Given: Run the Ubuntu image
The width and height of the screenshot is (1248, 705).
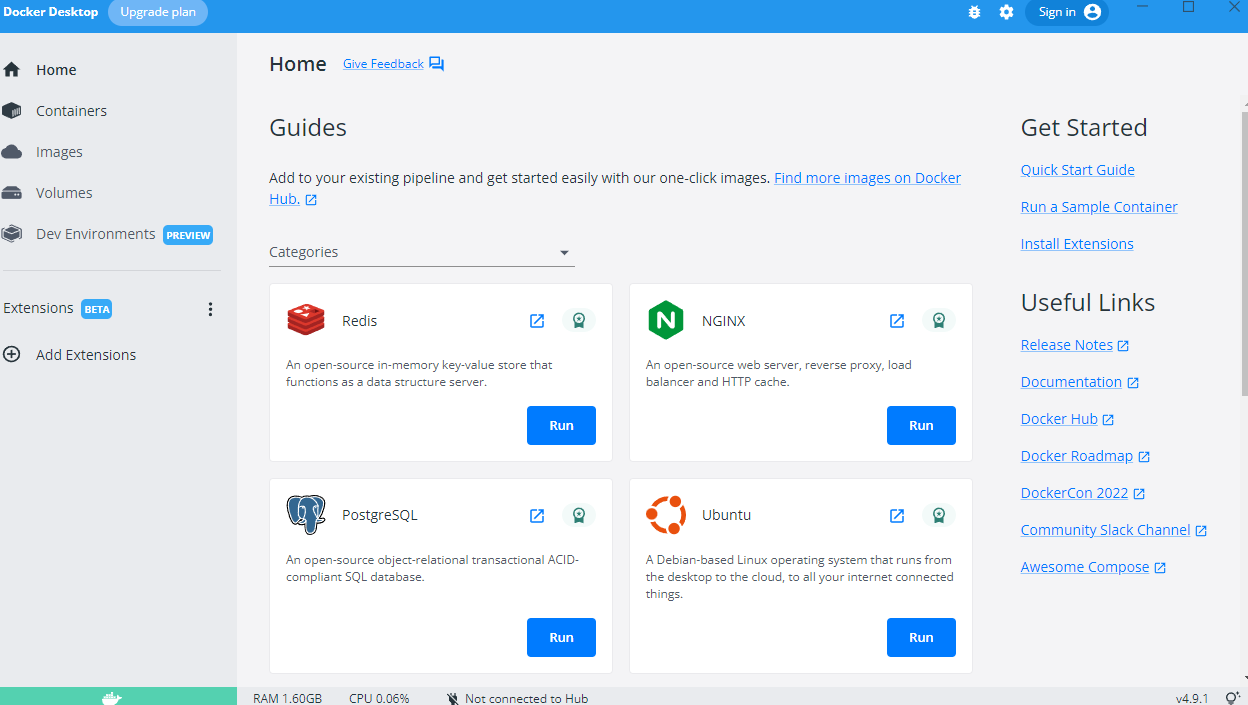Looking at the screenshot, I should [x=921, y=637].
